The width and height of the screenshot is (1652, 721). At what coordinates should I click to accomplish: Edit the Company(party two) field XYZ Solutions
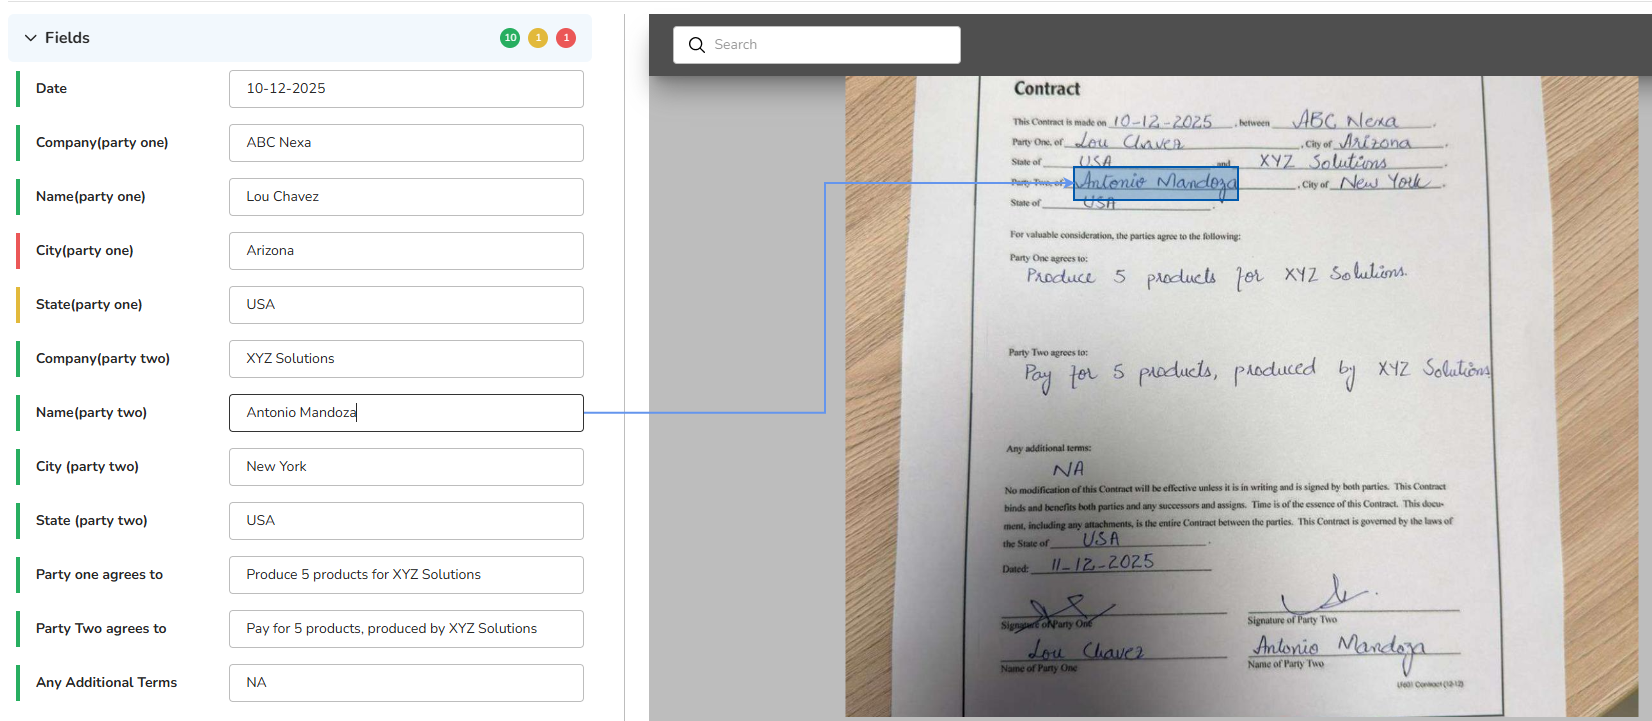tap(406, 359)
